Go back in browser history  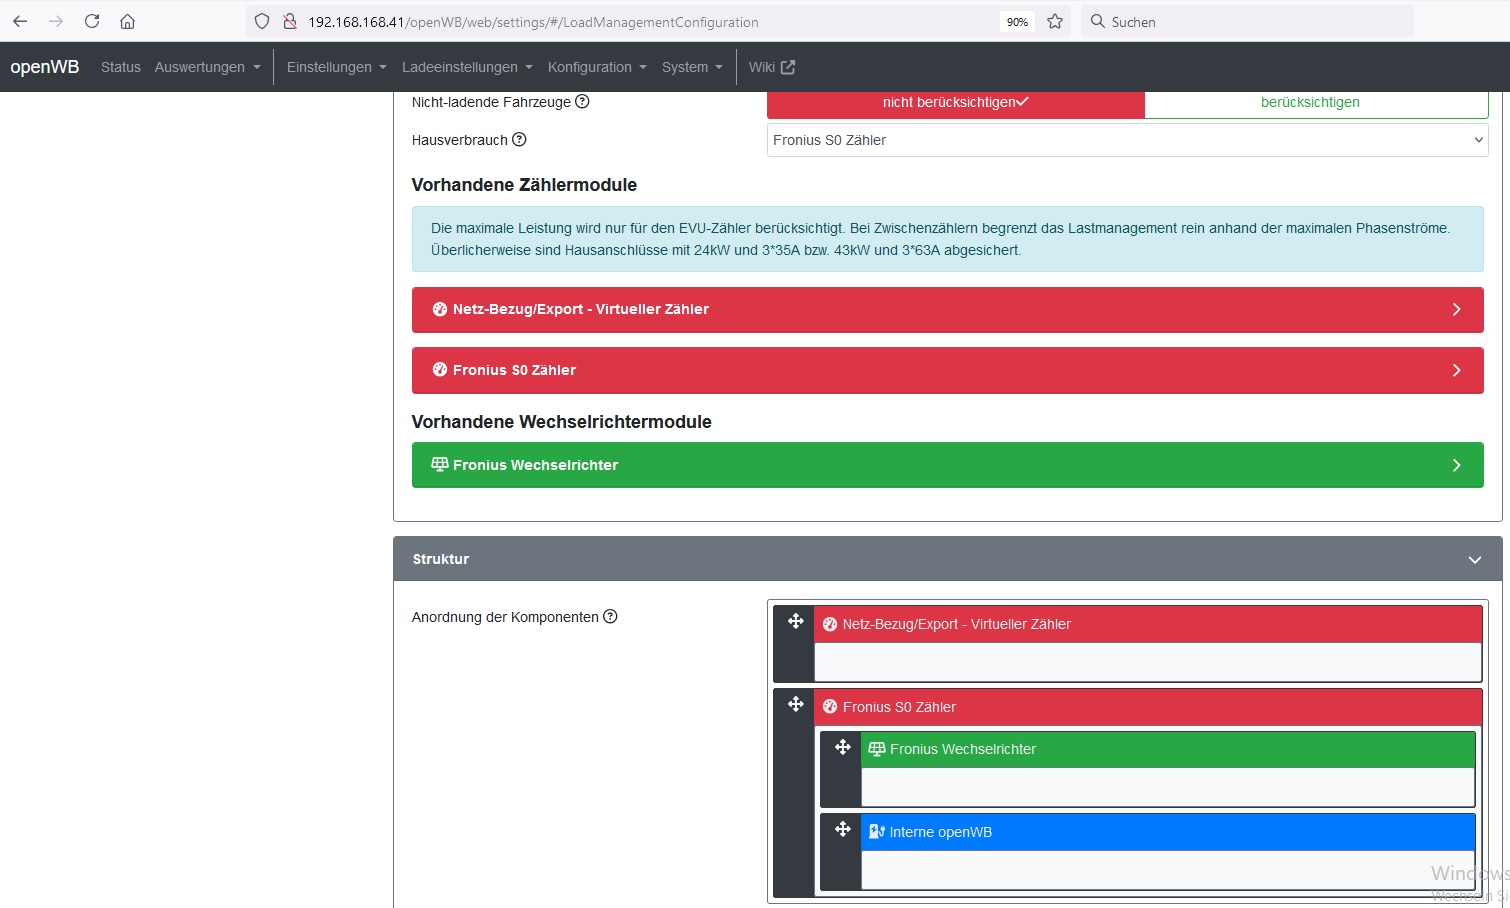click(20, 21)
